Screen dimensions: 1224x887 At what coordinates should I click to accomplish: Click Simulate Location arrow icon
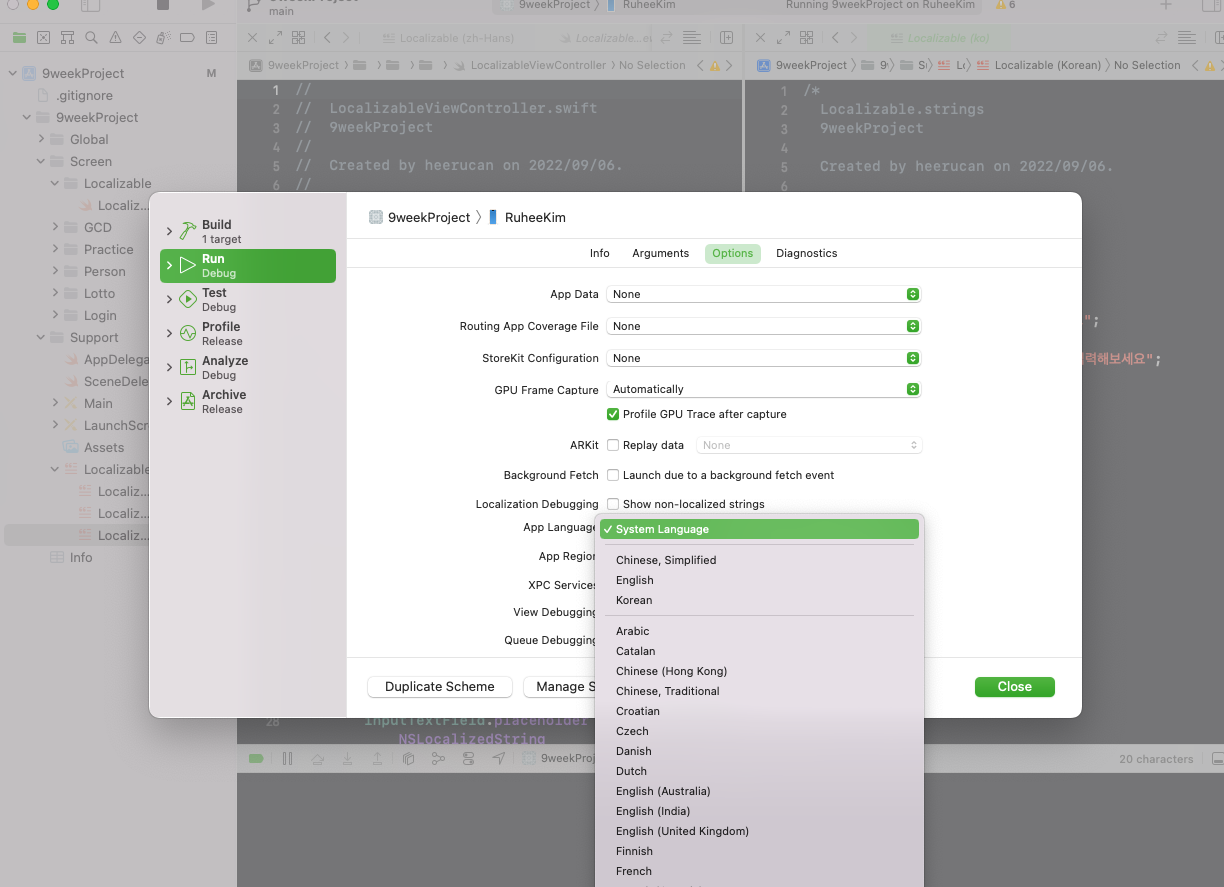(x=498, y=759)
